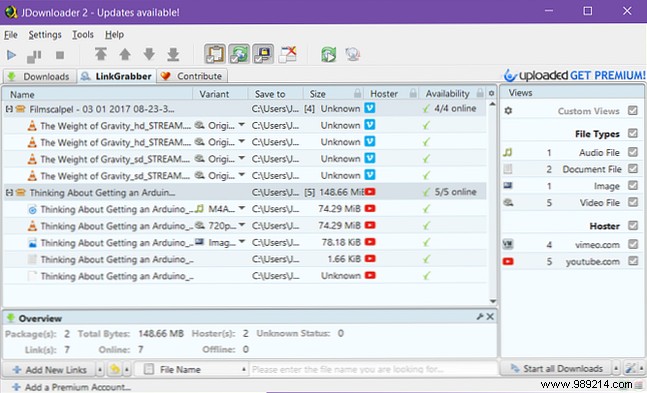647x393 pixels.
Task: Click the table scrollbar down arrow
Action: point(492,301)
